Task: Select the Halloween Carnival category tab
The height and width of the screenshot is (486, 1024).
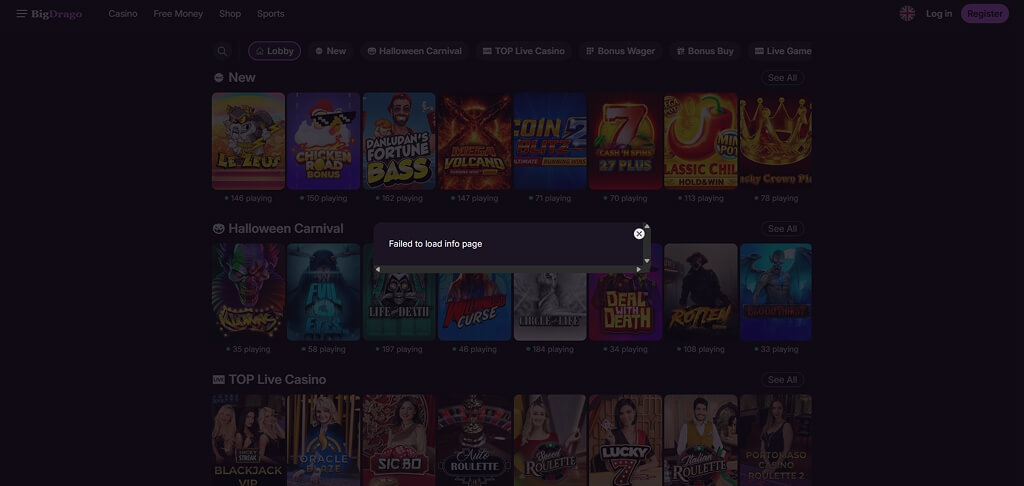Action: (415, 51)
